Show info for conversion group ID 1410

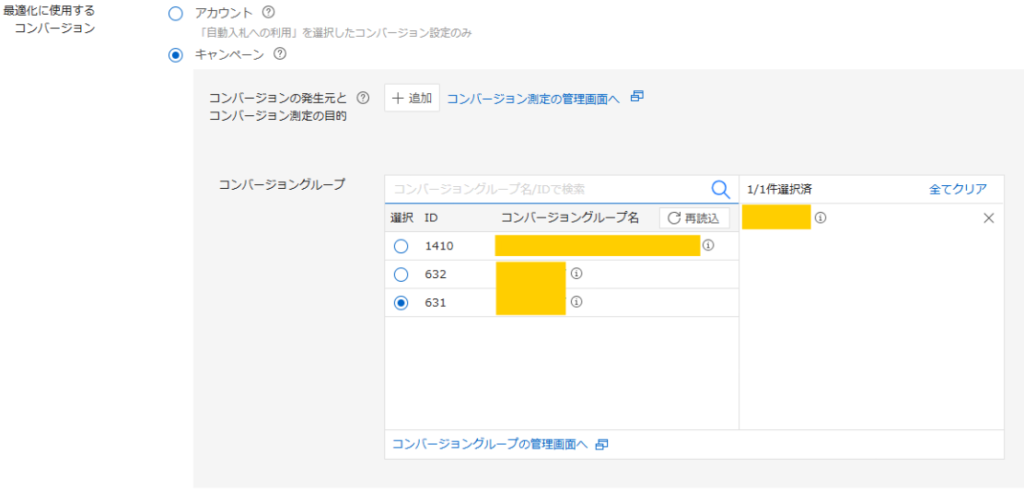pyautogui.click(x=708, y=245)
